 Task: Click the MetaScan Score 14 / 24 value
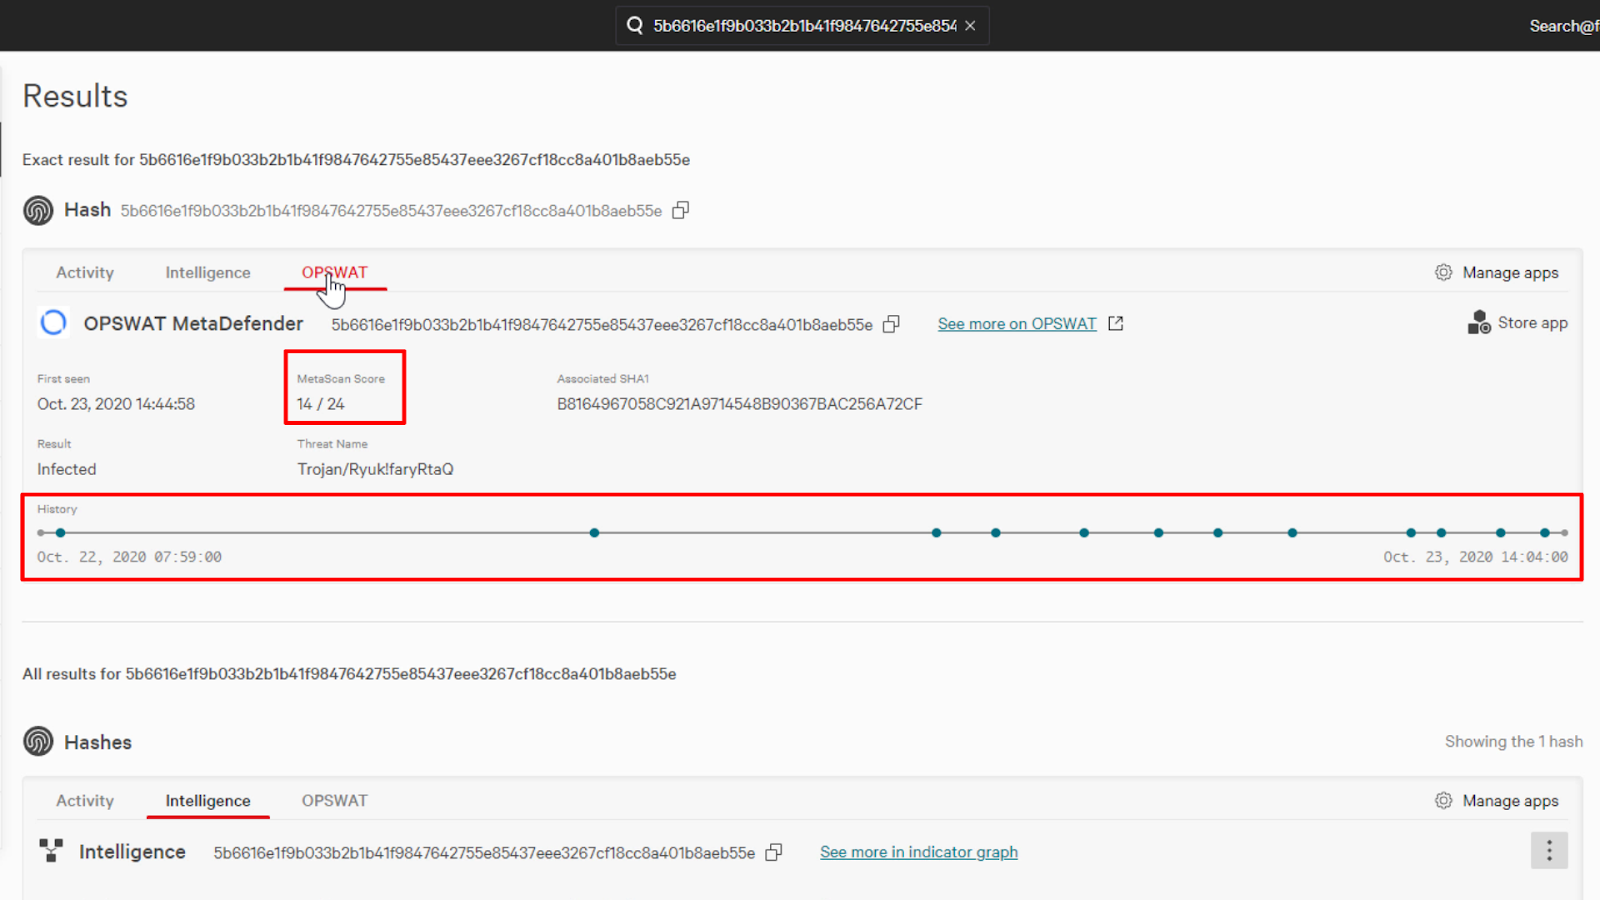pos(321,404)
